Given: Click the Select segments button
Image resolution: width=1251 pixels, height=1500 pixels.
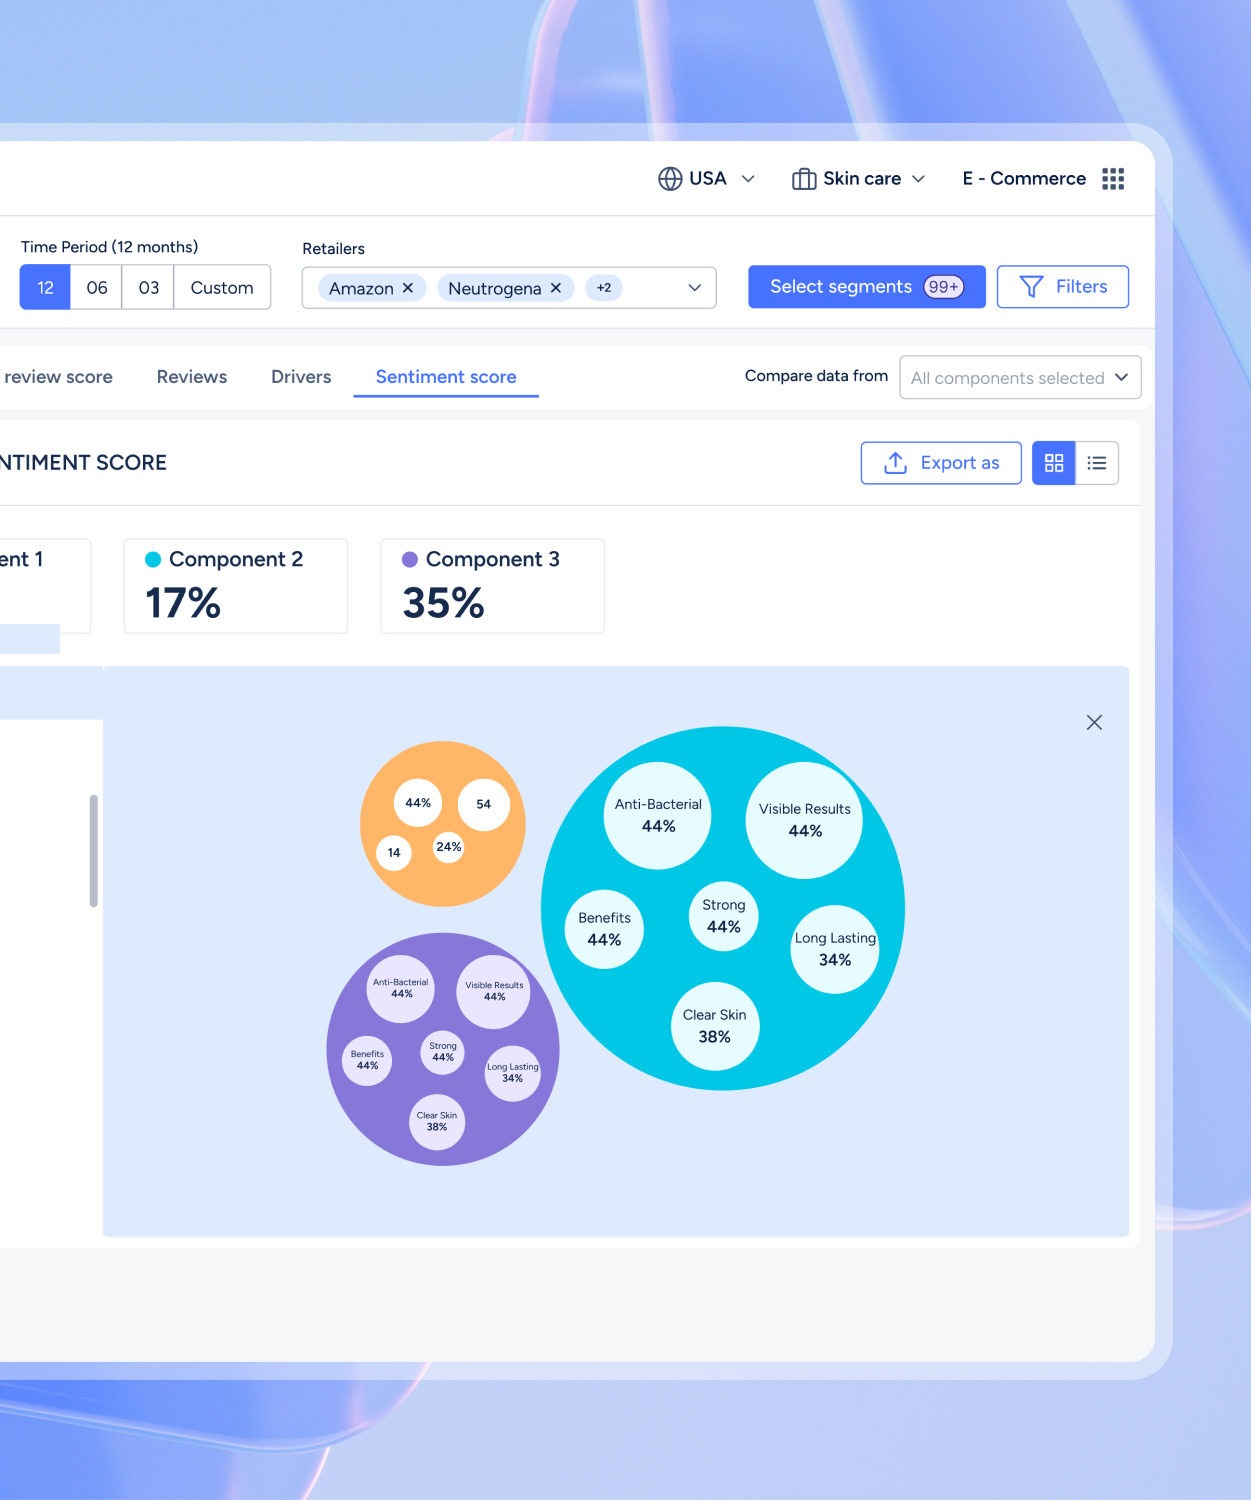Looking at the screenshot, I should tap(866, 287).
